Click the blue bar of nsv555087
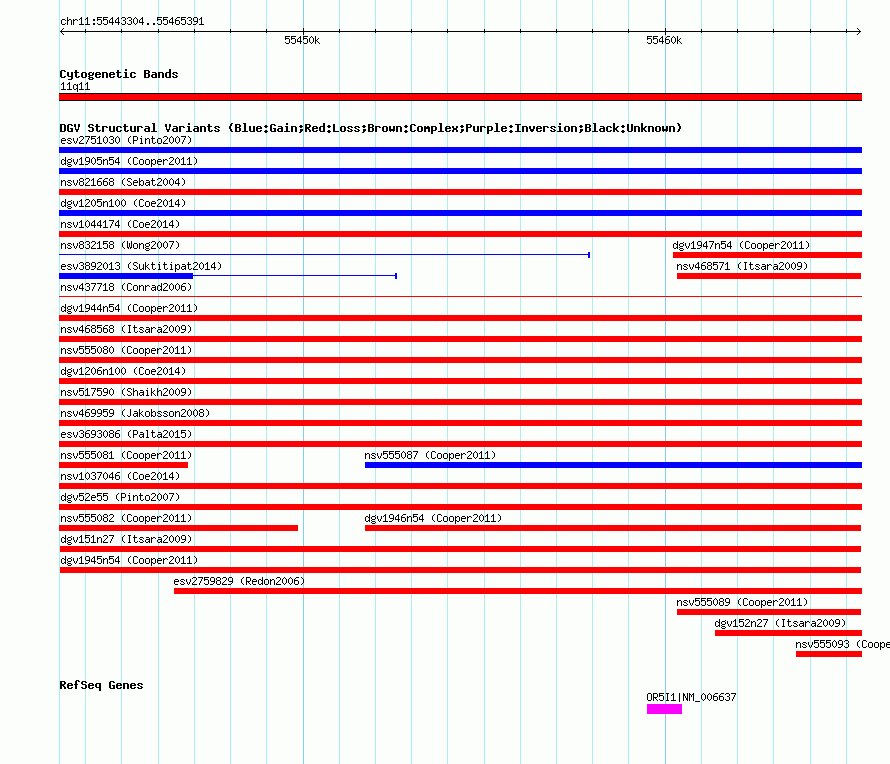 coord(613,465)
